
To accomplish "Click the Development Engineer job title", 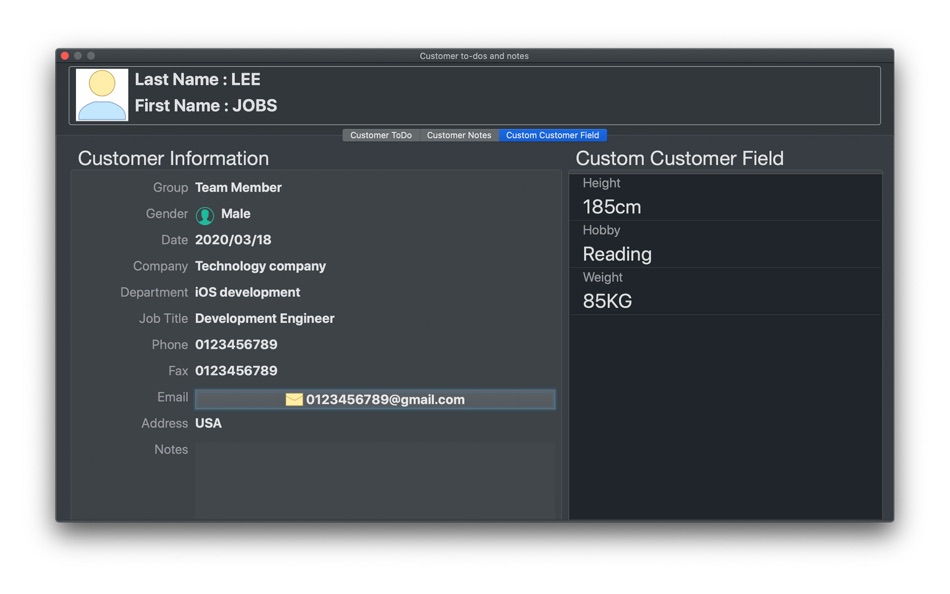I will (265, 318).
